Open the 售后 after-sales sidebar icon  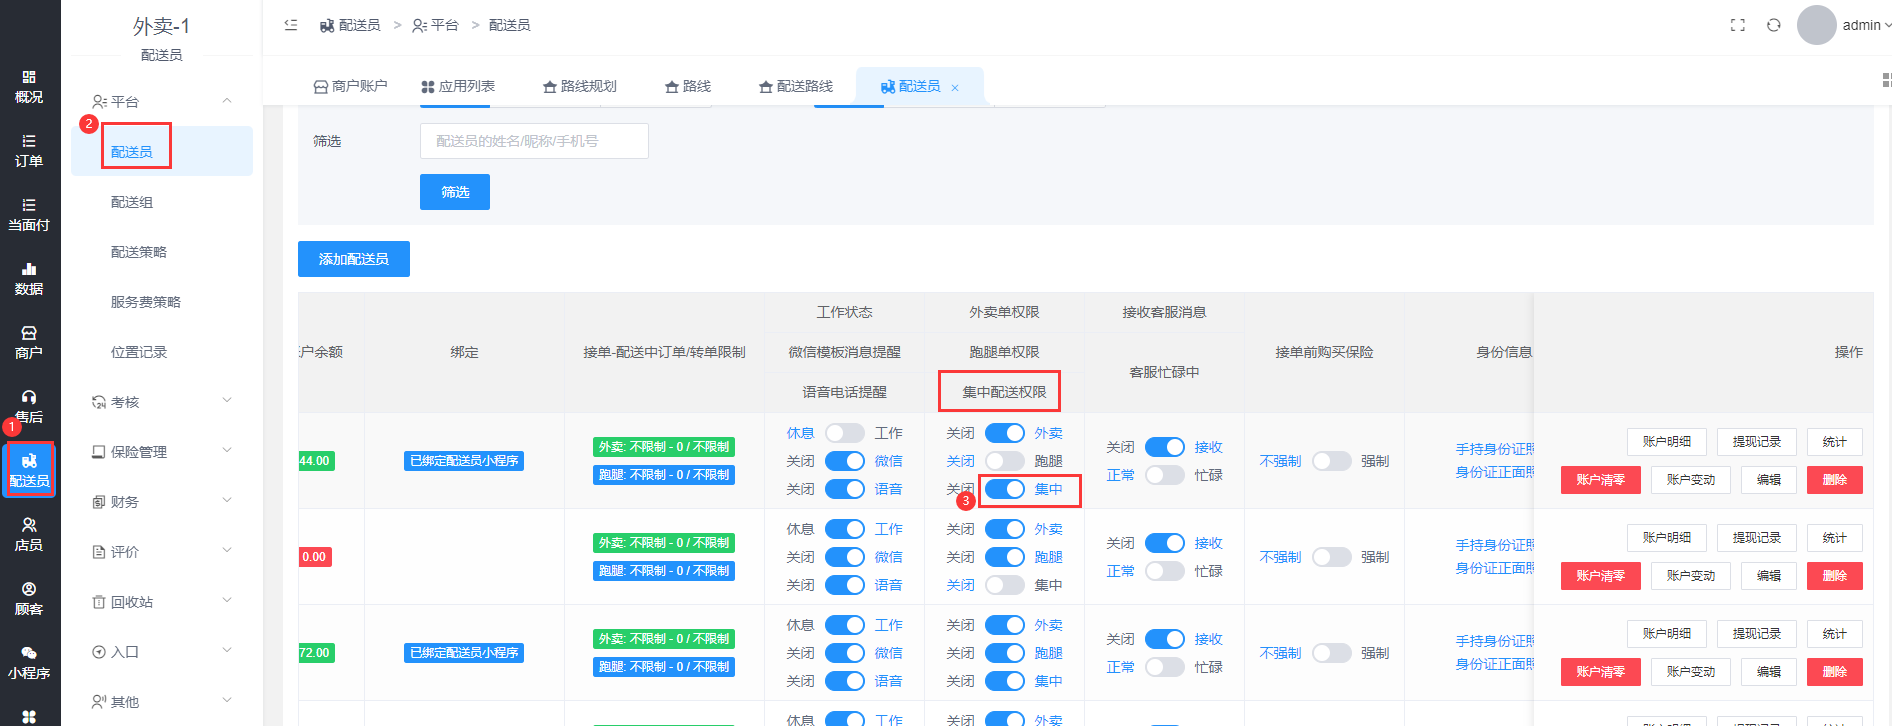click(x=29, y=407)
